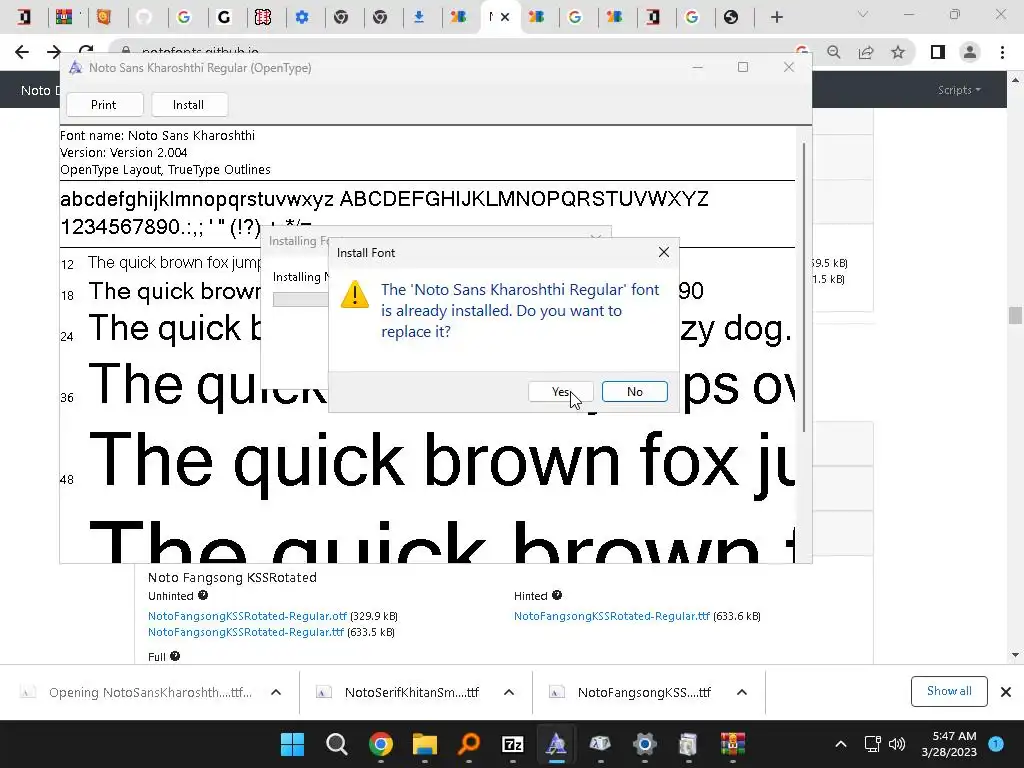Open Chrome zoom magnifier icon
The height and width of the screenshot is (768, 1024).
[x=833, y=52]
